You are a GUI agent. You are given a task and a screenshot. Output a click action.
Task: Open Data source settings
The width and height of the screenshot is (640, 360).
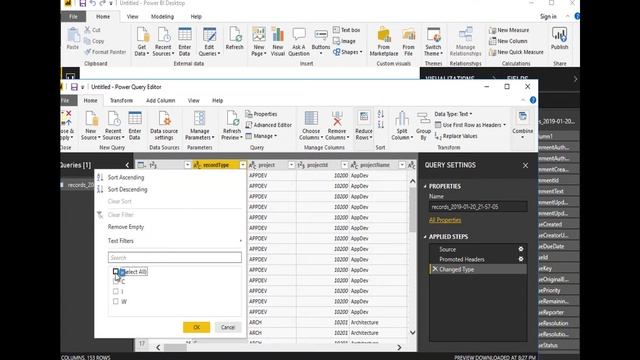coord(164,125)
